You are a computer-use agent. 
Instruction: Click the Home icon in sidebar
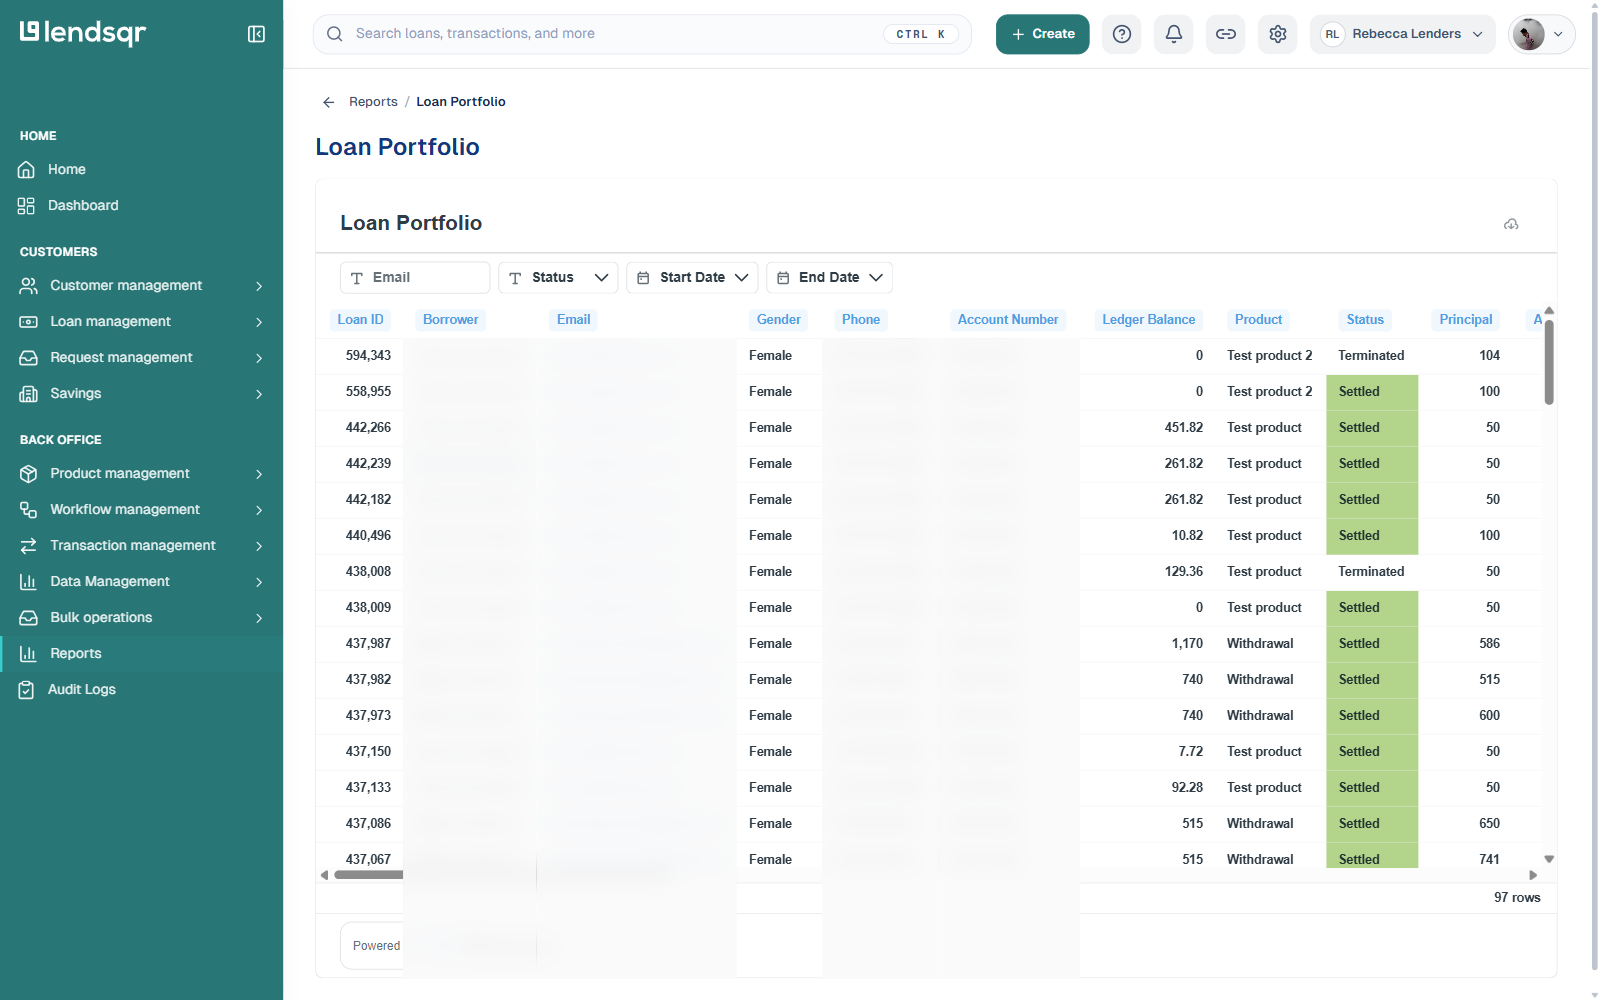pyautogui.click(x=27, y=170)
